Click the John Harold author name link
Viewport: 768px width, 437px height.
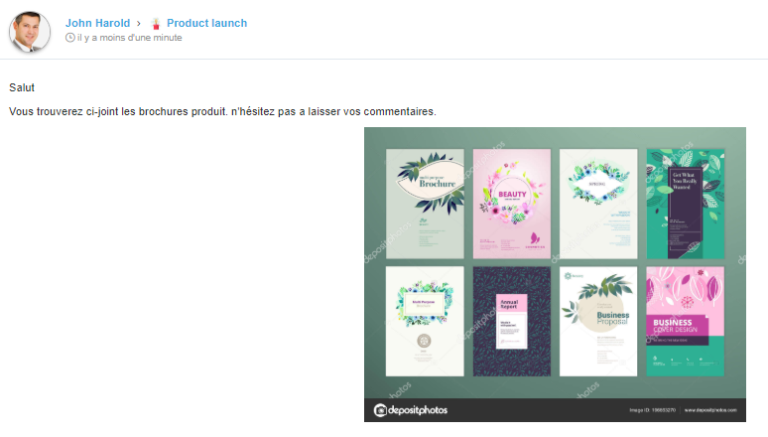point(97,23)
